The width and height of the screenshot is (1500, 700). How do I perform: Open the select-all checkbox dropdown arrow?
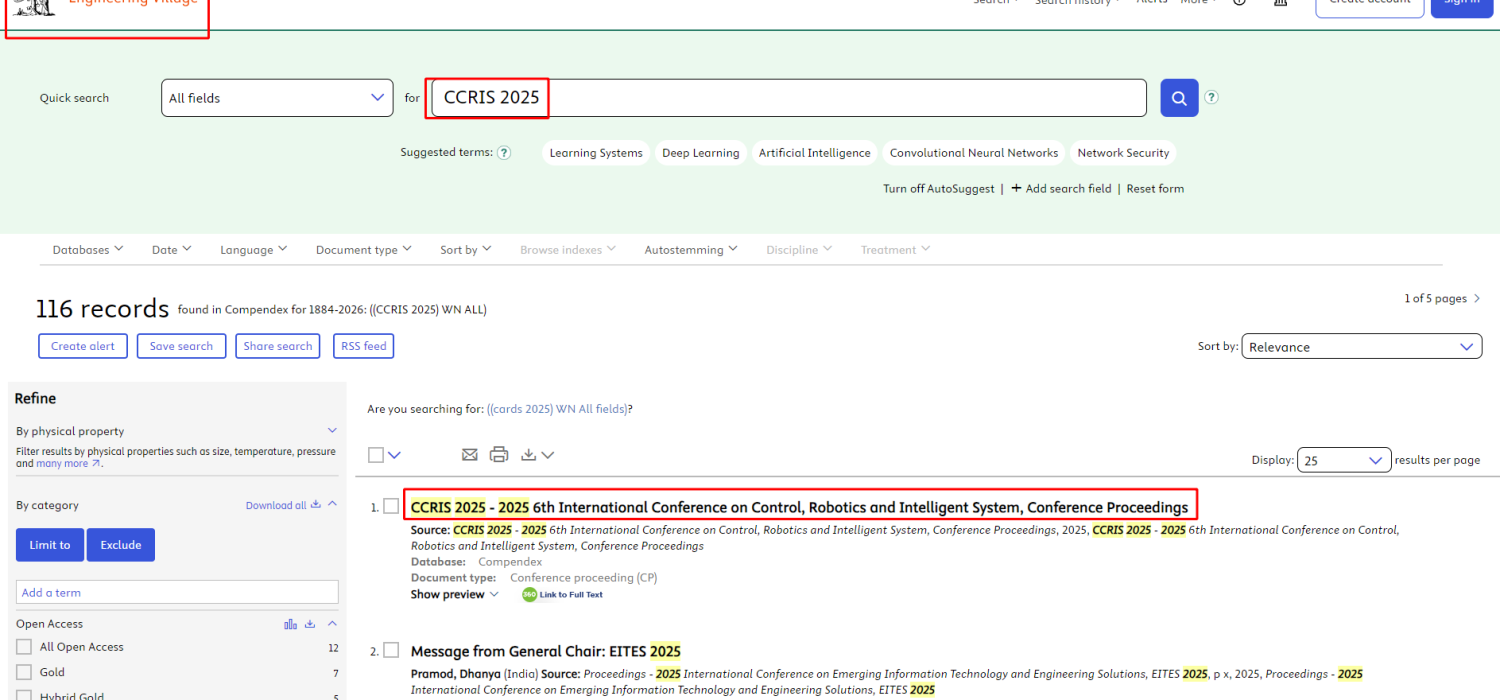pyautogui.click(x=395, y=455)
